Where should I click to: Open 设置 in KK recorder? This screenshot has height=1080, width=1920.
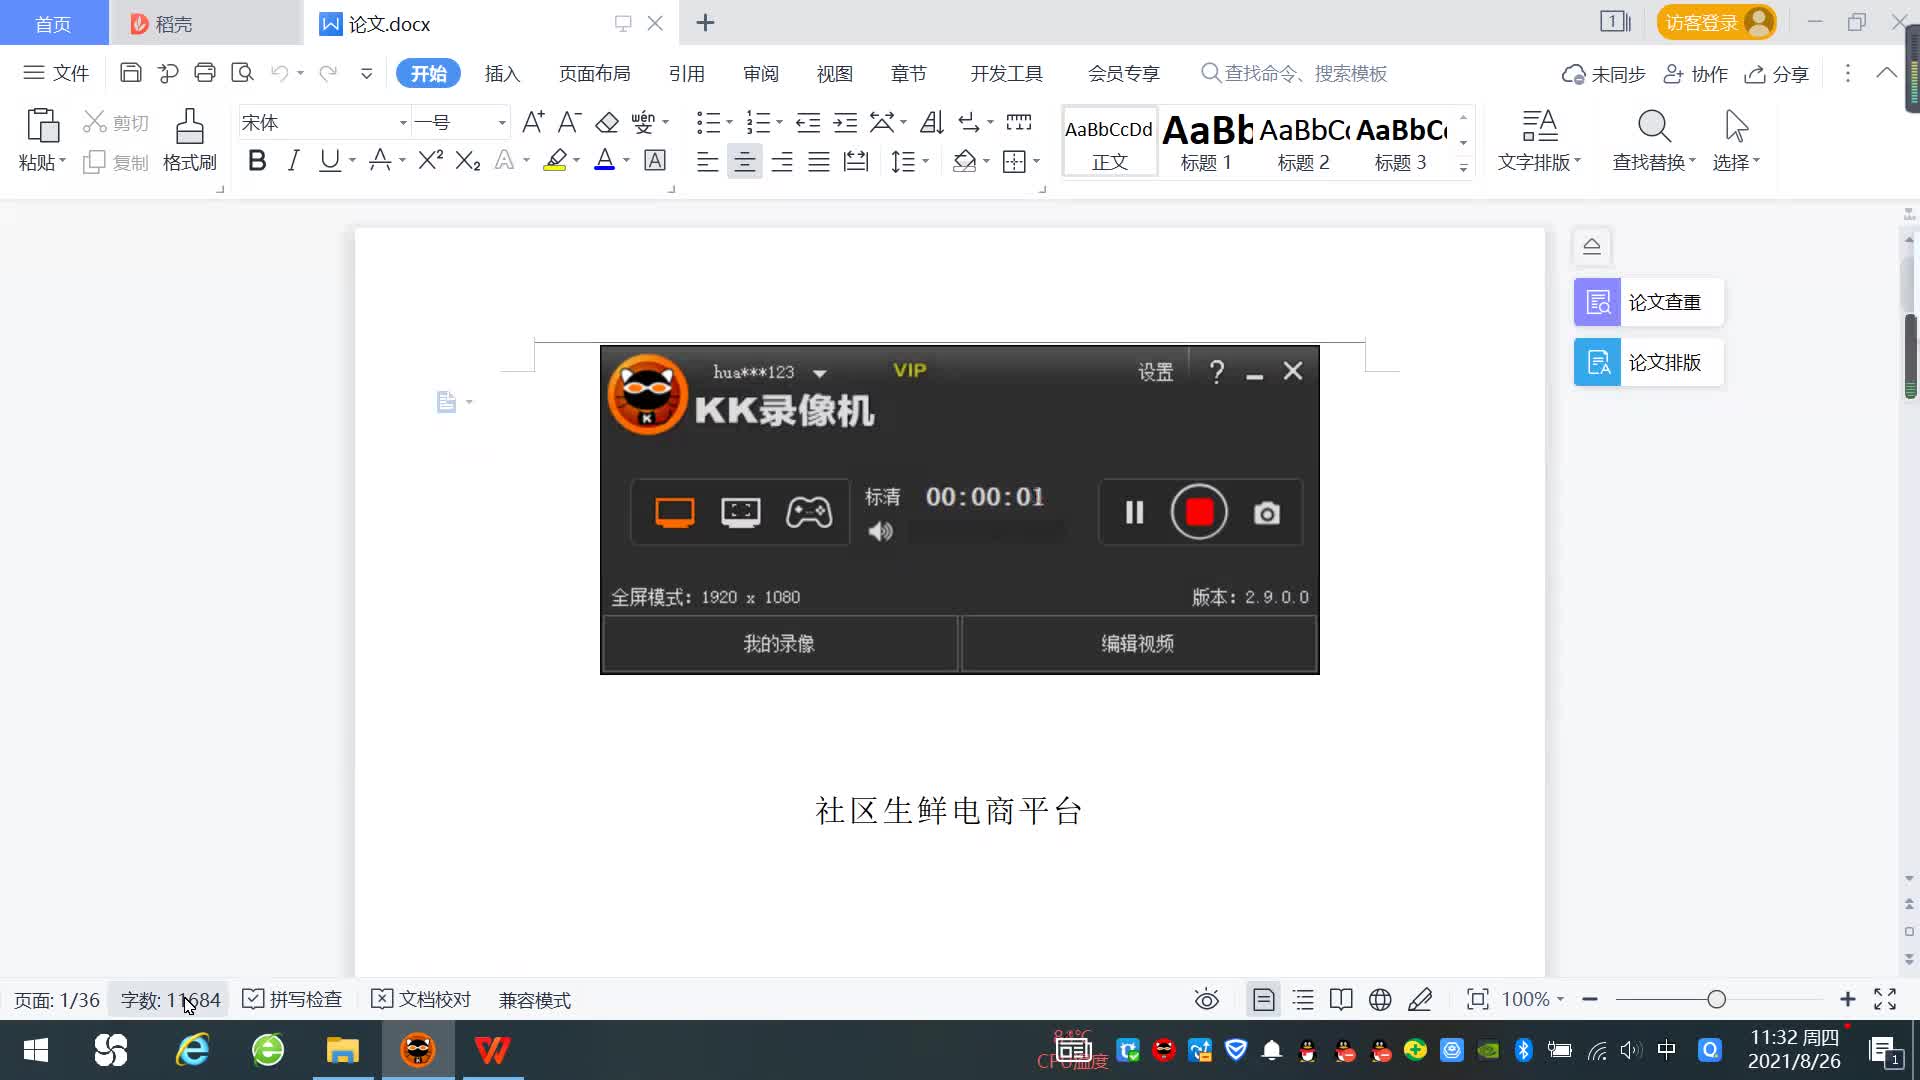coord(1155,372)
